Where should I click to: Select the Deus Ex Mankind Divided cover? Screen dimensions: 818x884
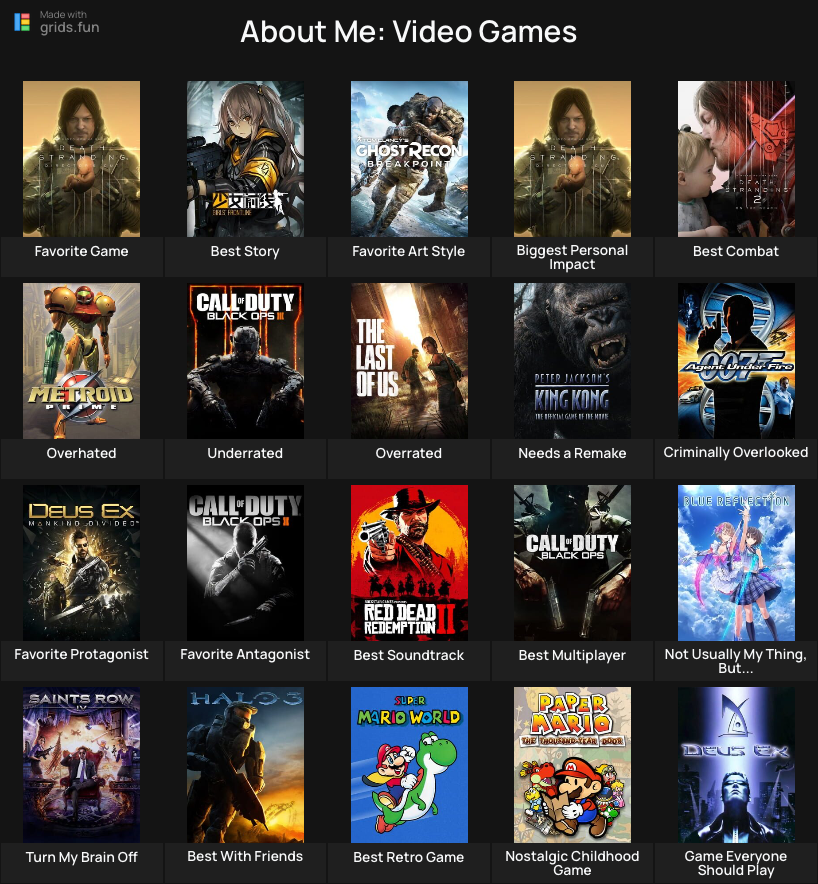pyautogui.click(x=81, y=563)
